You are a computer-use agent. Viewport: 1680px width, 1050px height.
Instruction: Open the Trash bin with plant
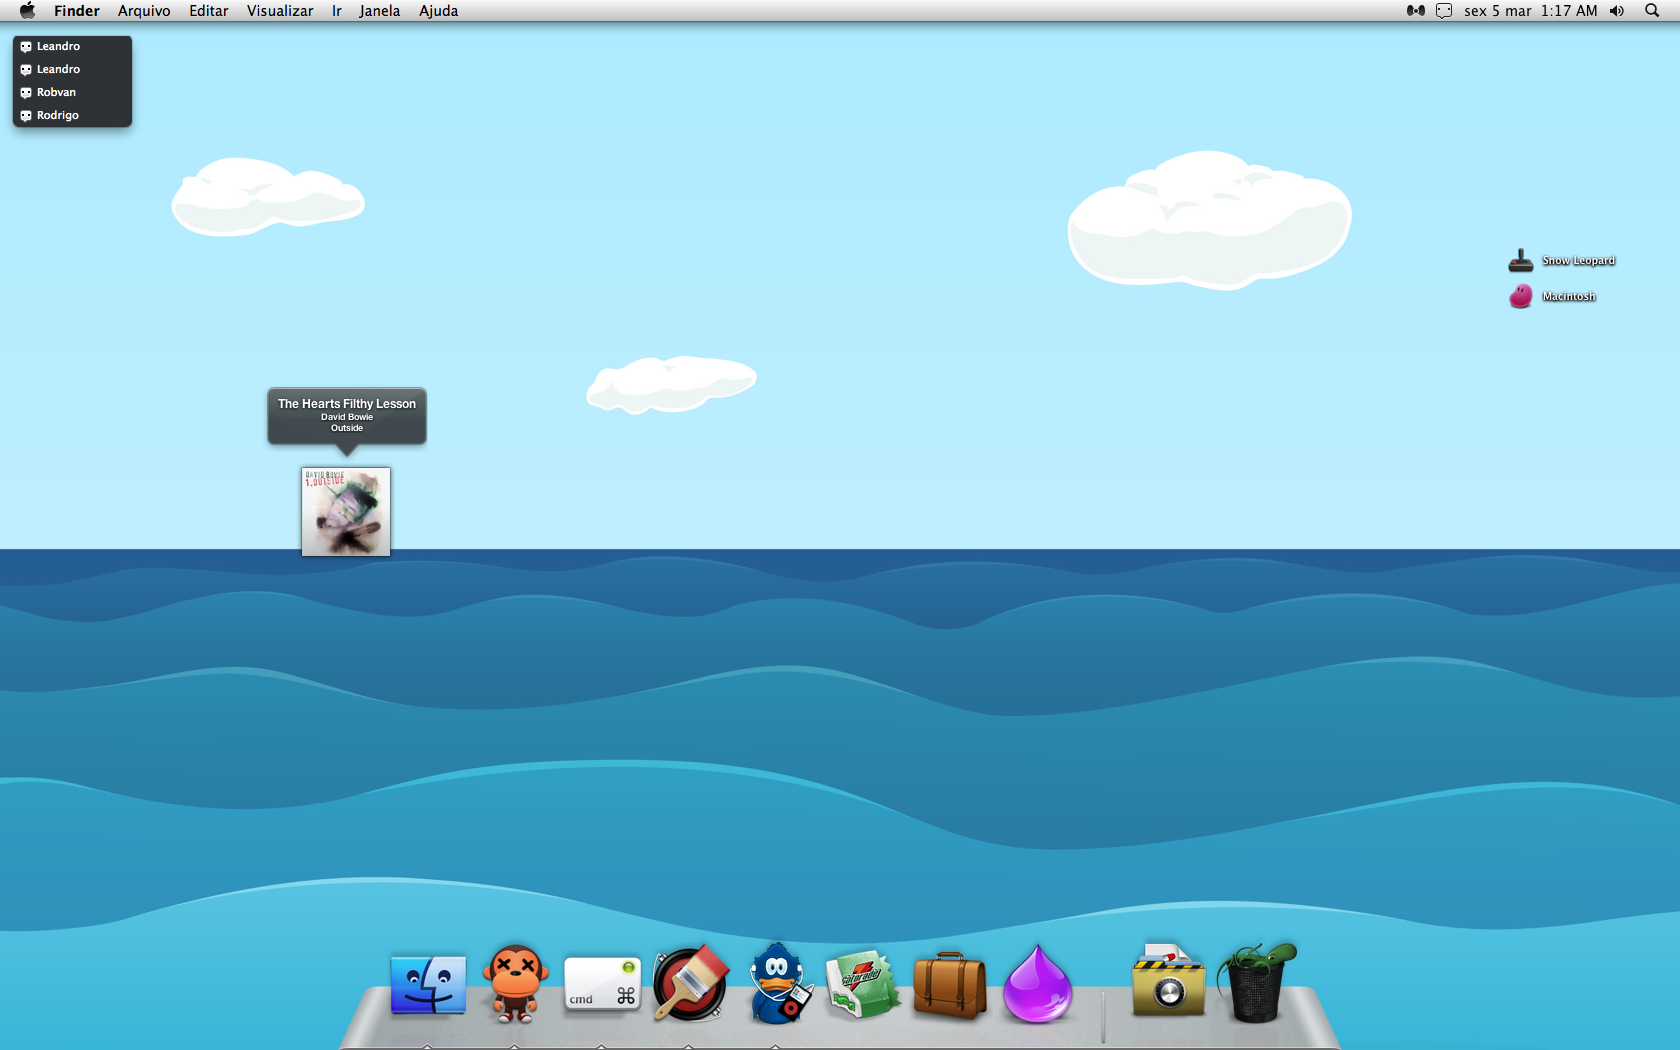[x=1256, y=983]
